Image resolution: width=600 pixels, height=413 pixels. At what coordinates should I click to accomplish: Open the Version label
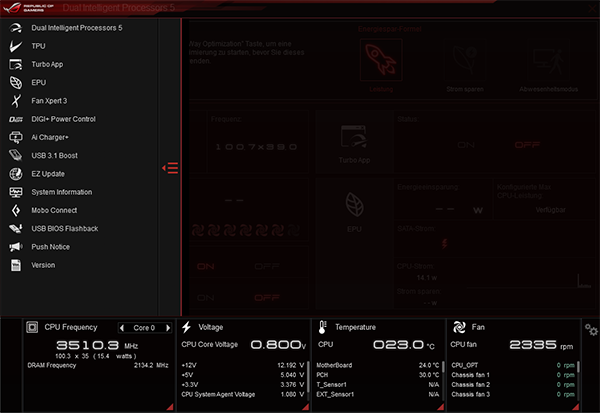point(43,265)
